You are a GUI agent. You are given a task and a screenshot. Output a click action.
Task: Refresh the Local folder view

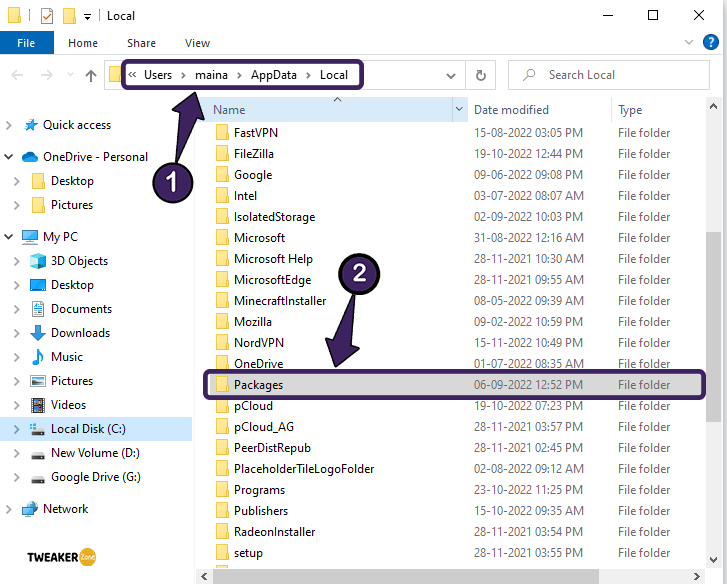tap(481, 75)
